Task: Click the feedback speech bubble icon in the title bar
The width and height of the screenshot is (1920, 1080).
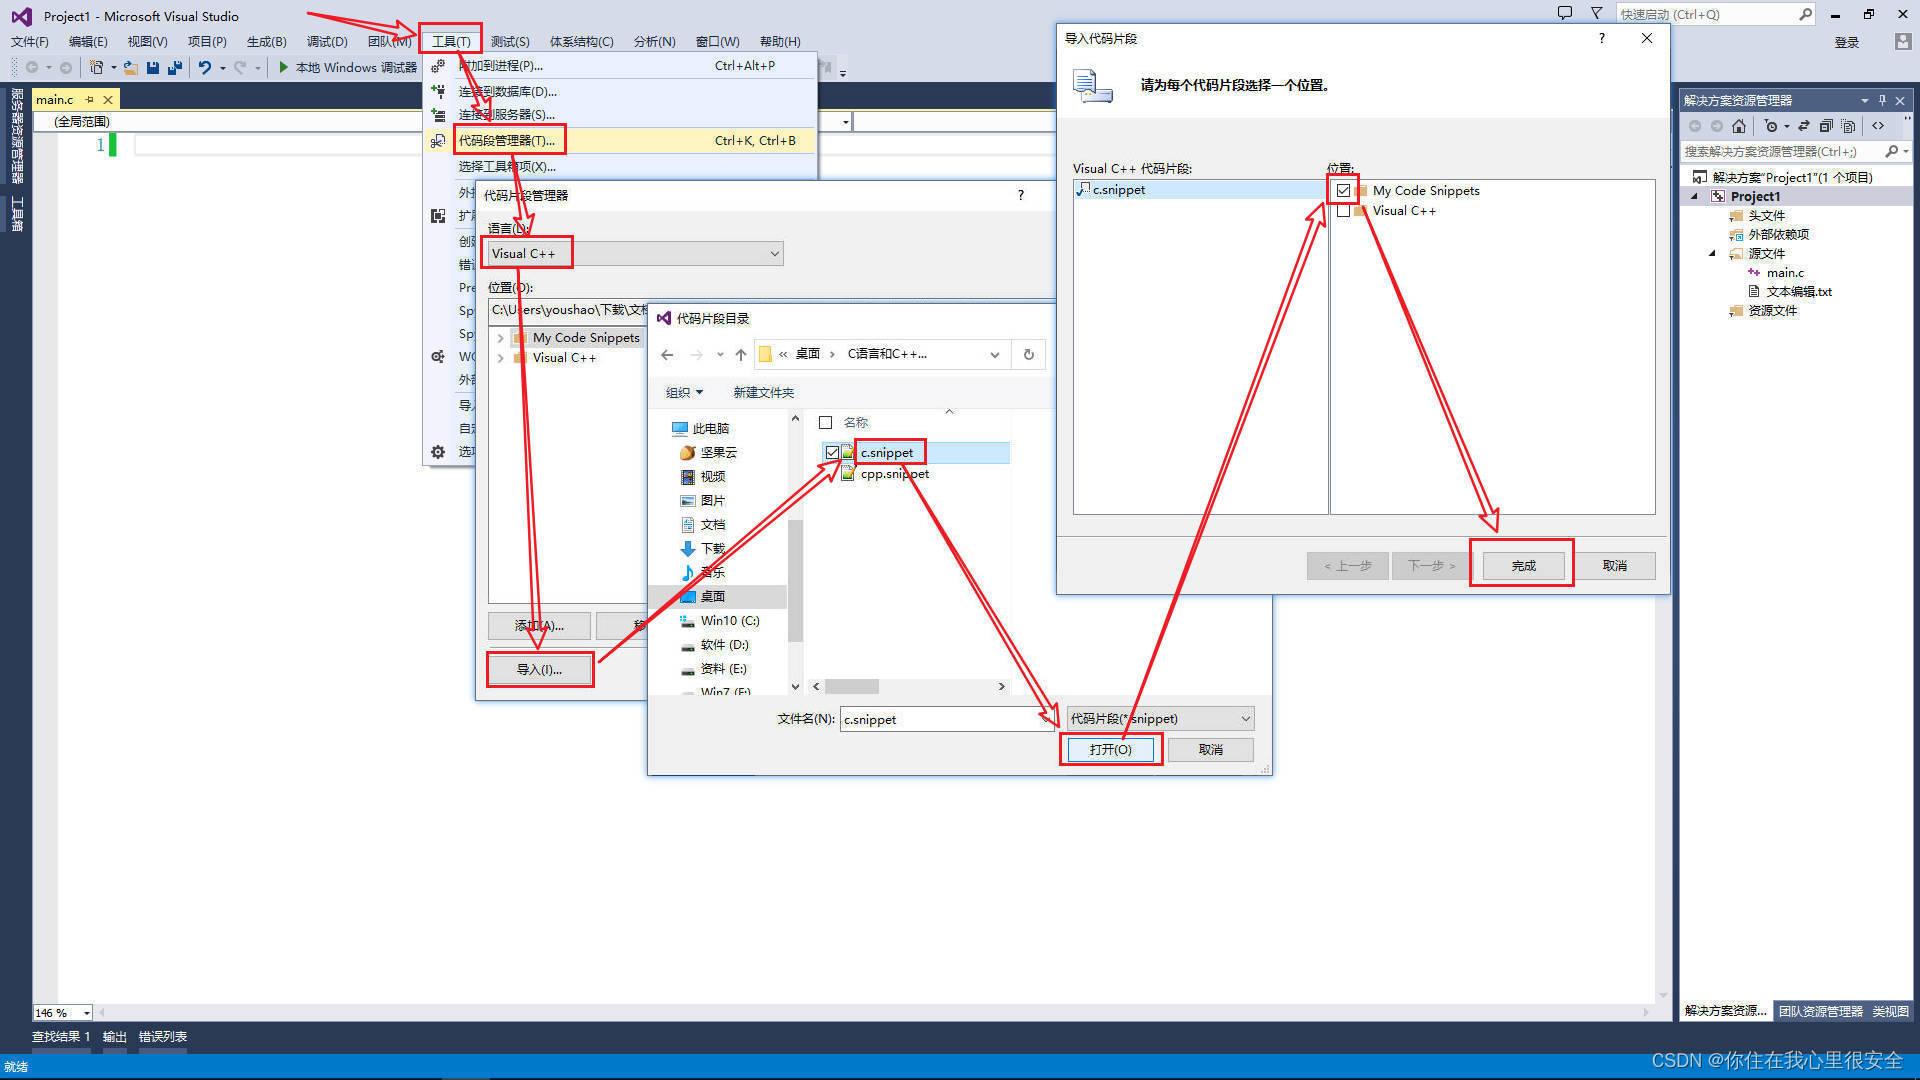Action: pos(1565,13)
